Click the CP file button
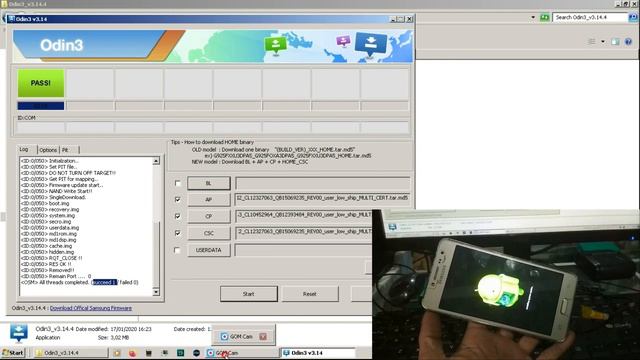Viewport: 640px width, 360px height. (209, 216)
